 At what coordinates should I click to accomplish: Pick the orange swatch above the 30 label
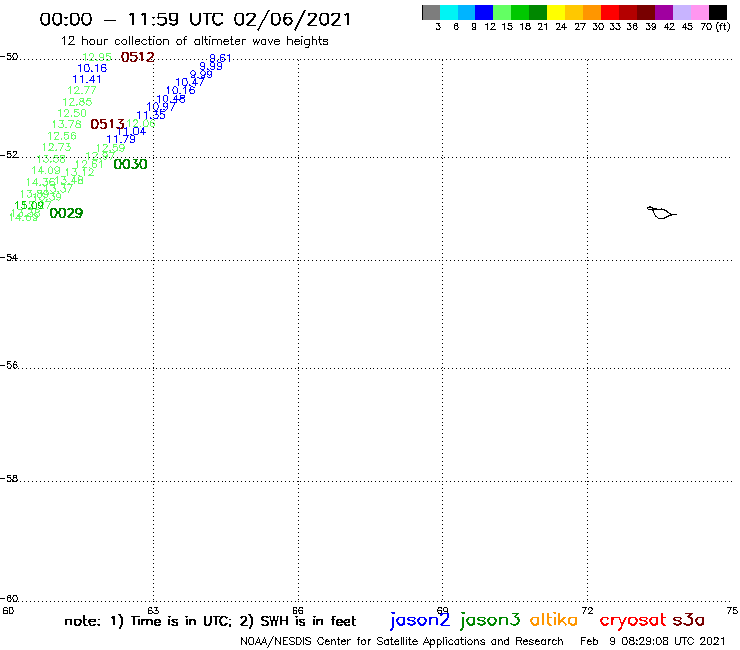[592, 12]
